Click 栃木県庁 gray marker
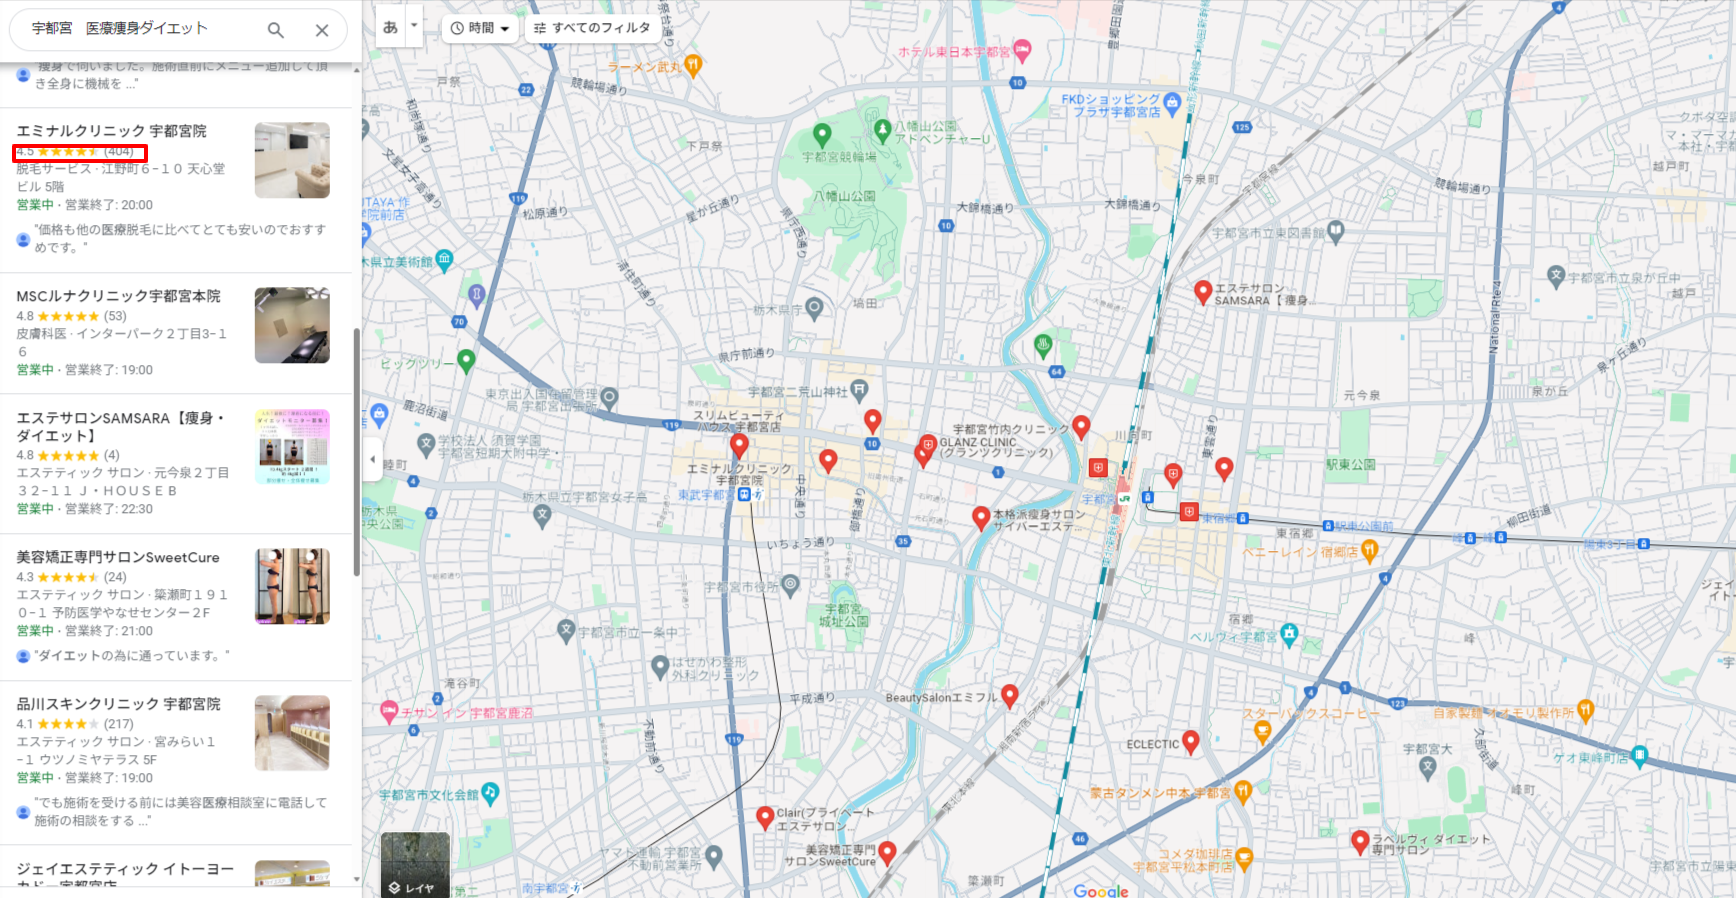Image resolution: width=1736 pixels, height=898 pixels. tap(814, 308)
